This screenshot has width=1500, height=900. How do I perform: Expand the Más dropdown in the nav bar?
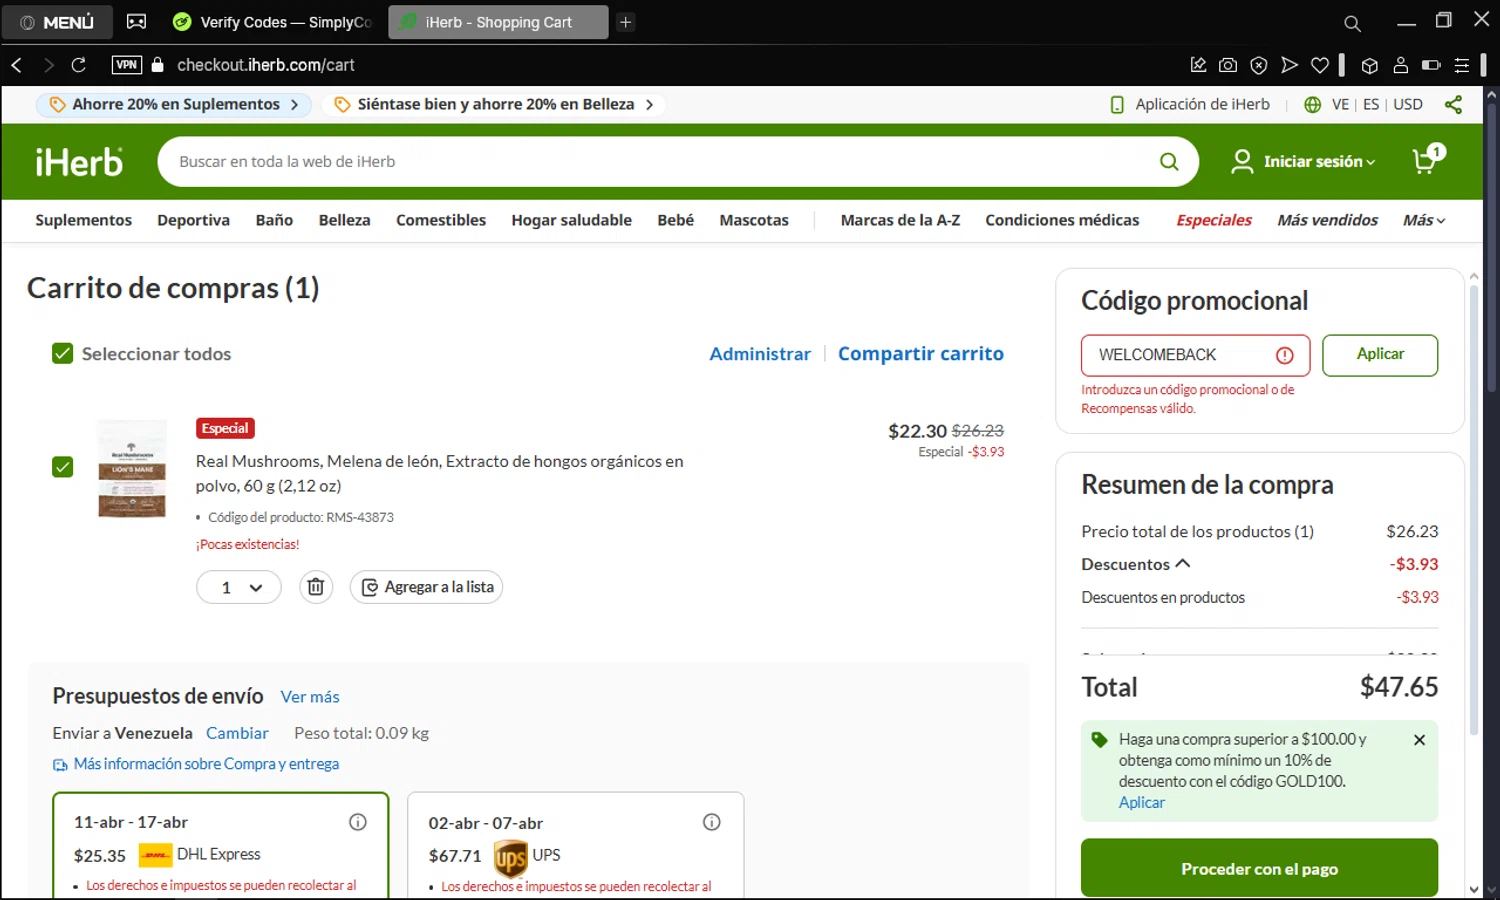(x=1424, y=220)
